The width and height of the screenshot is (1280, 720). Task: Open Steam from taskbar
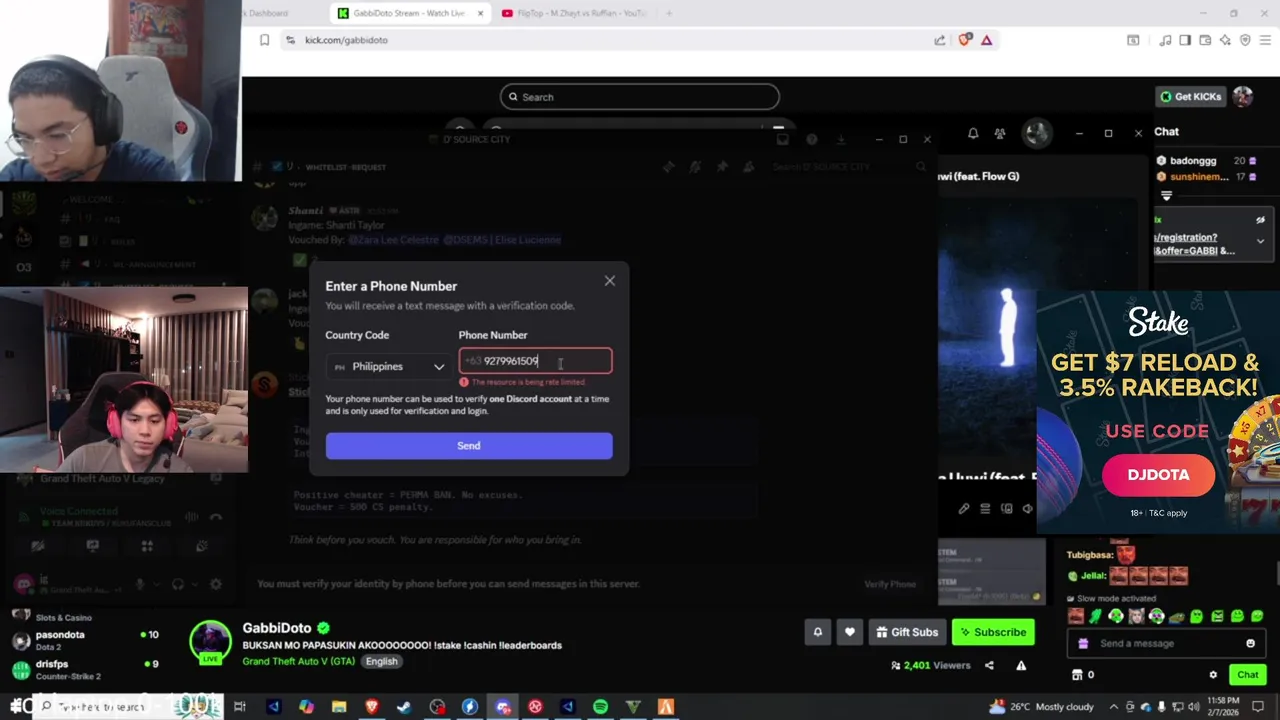(x=404, y=707)
